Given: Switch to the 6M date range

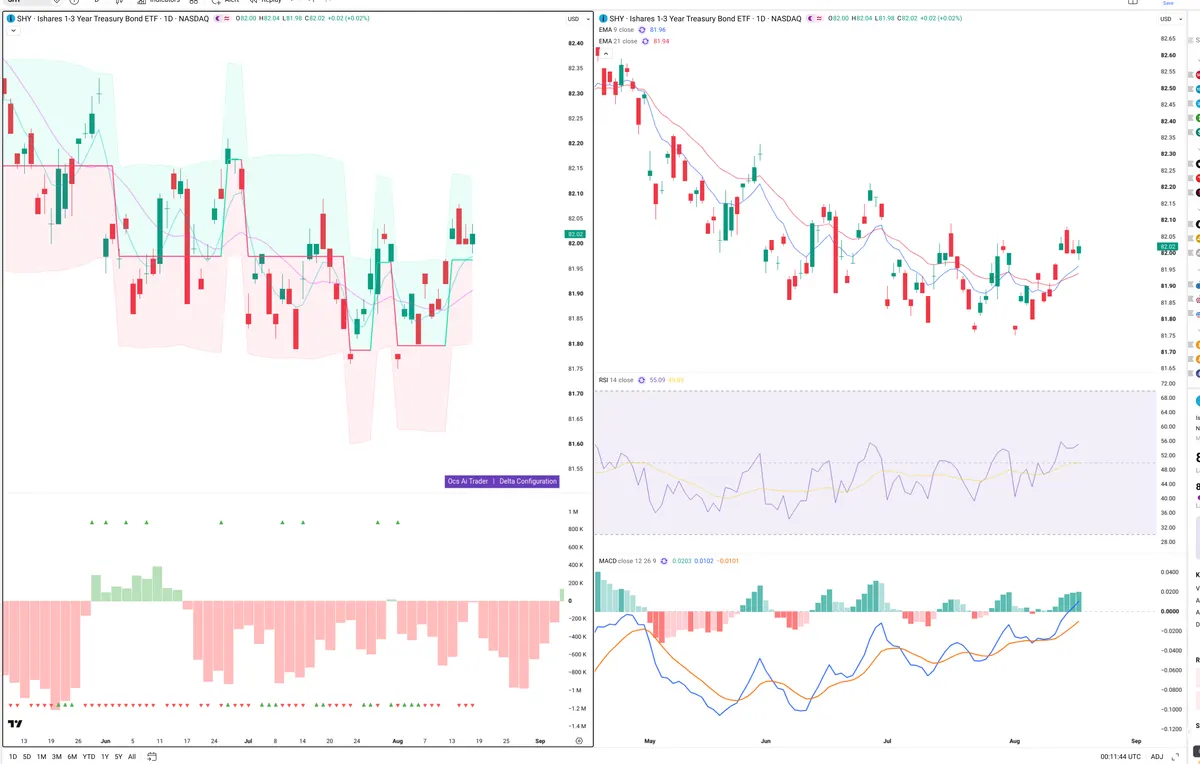Looking at the screenshot, I should (x=72, y=757).
